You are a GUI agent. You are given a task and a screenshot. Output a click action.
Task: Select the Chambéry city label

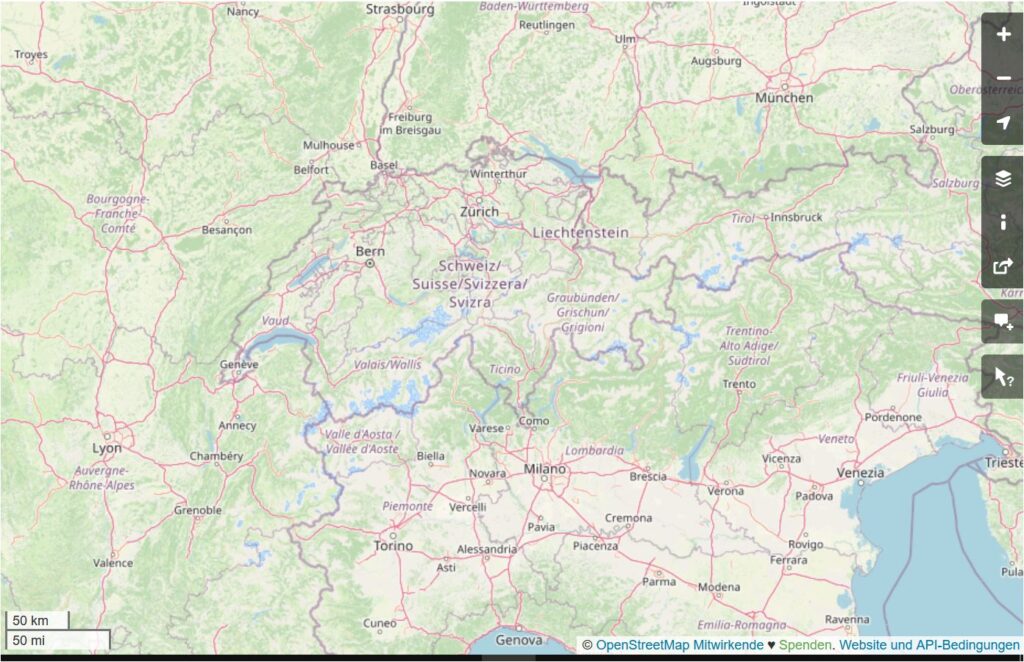click(216, 456)
